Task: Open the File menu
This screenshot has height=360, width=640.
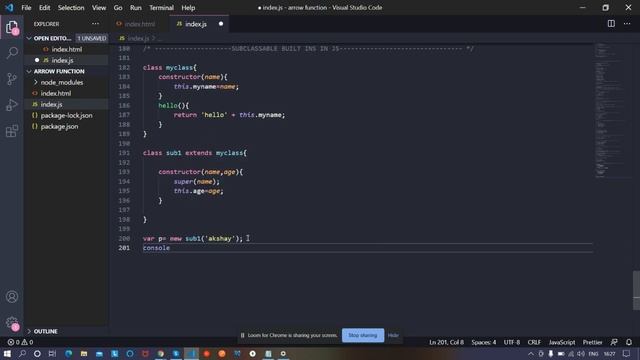Action: (26, 7)
